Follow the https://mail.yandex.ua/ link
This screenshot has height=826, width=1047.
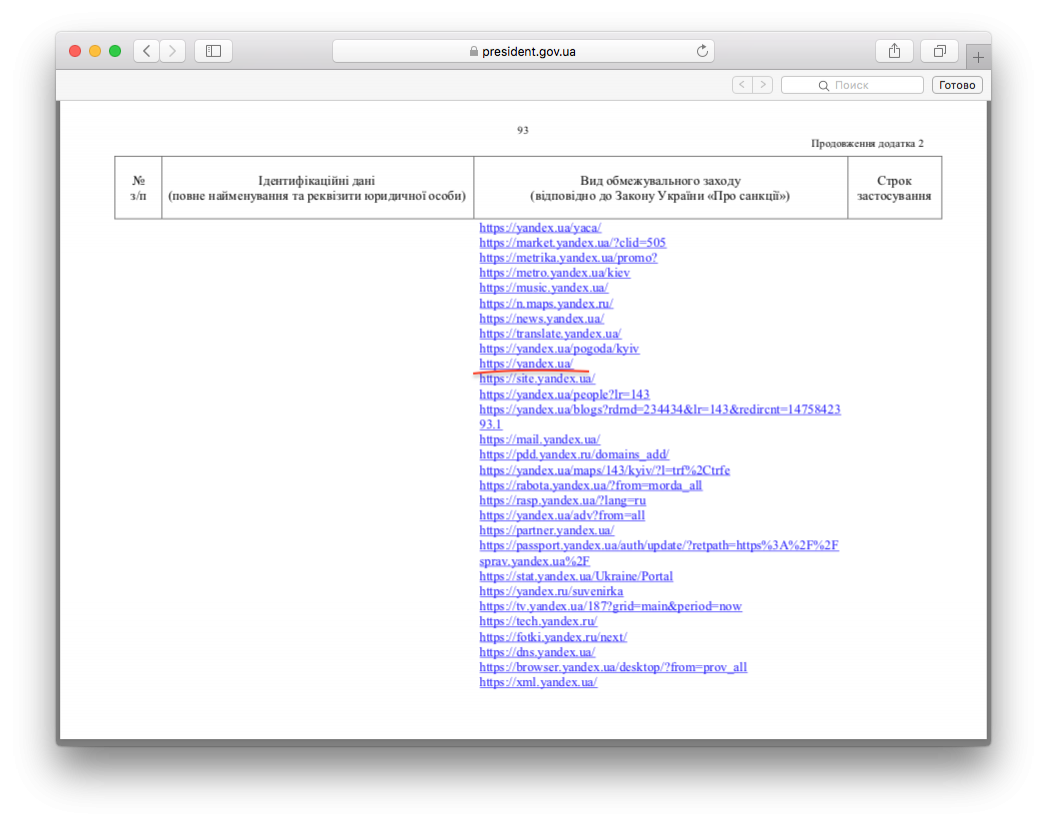click(x=540, y=439)
